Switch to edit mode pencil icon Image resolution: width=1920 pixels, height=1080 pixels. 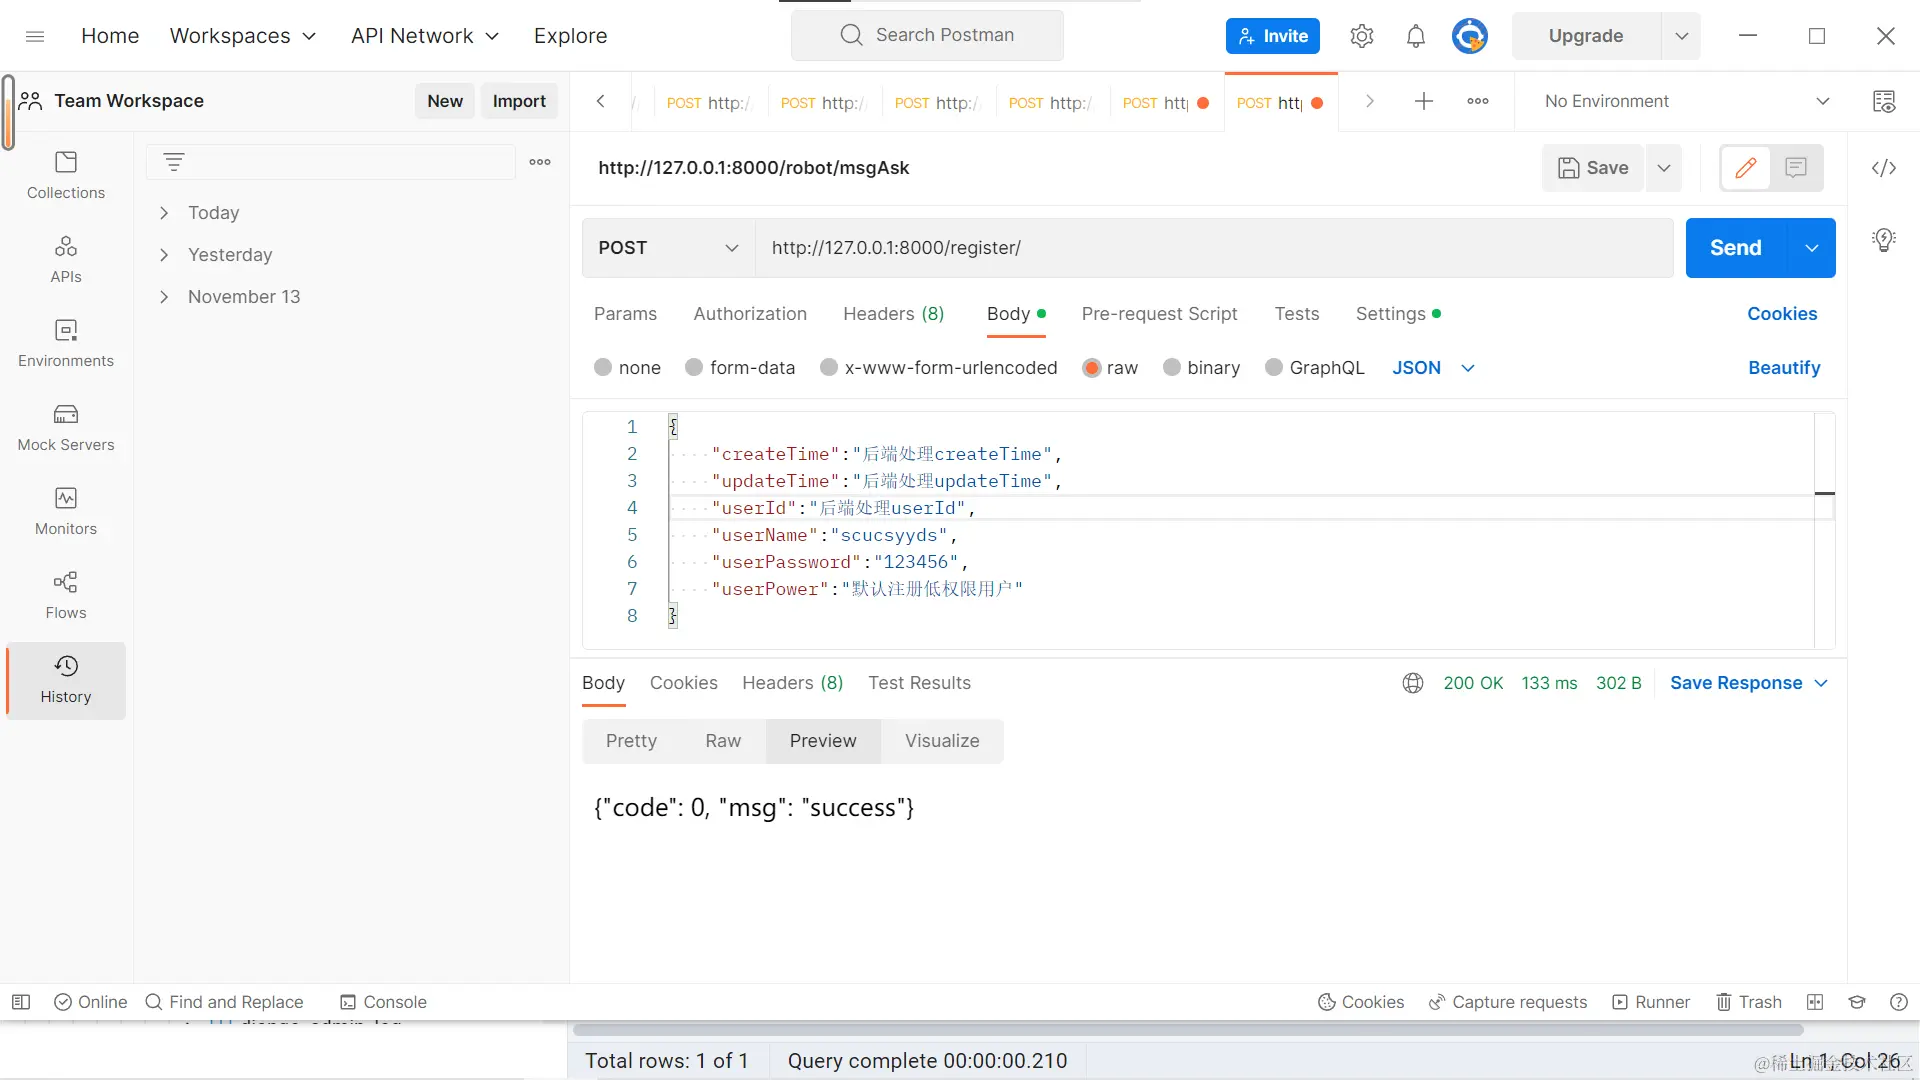[x=1746, y=168]
